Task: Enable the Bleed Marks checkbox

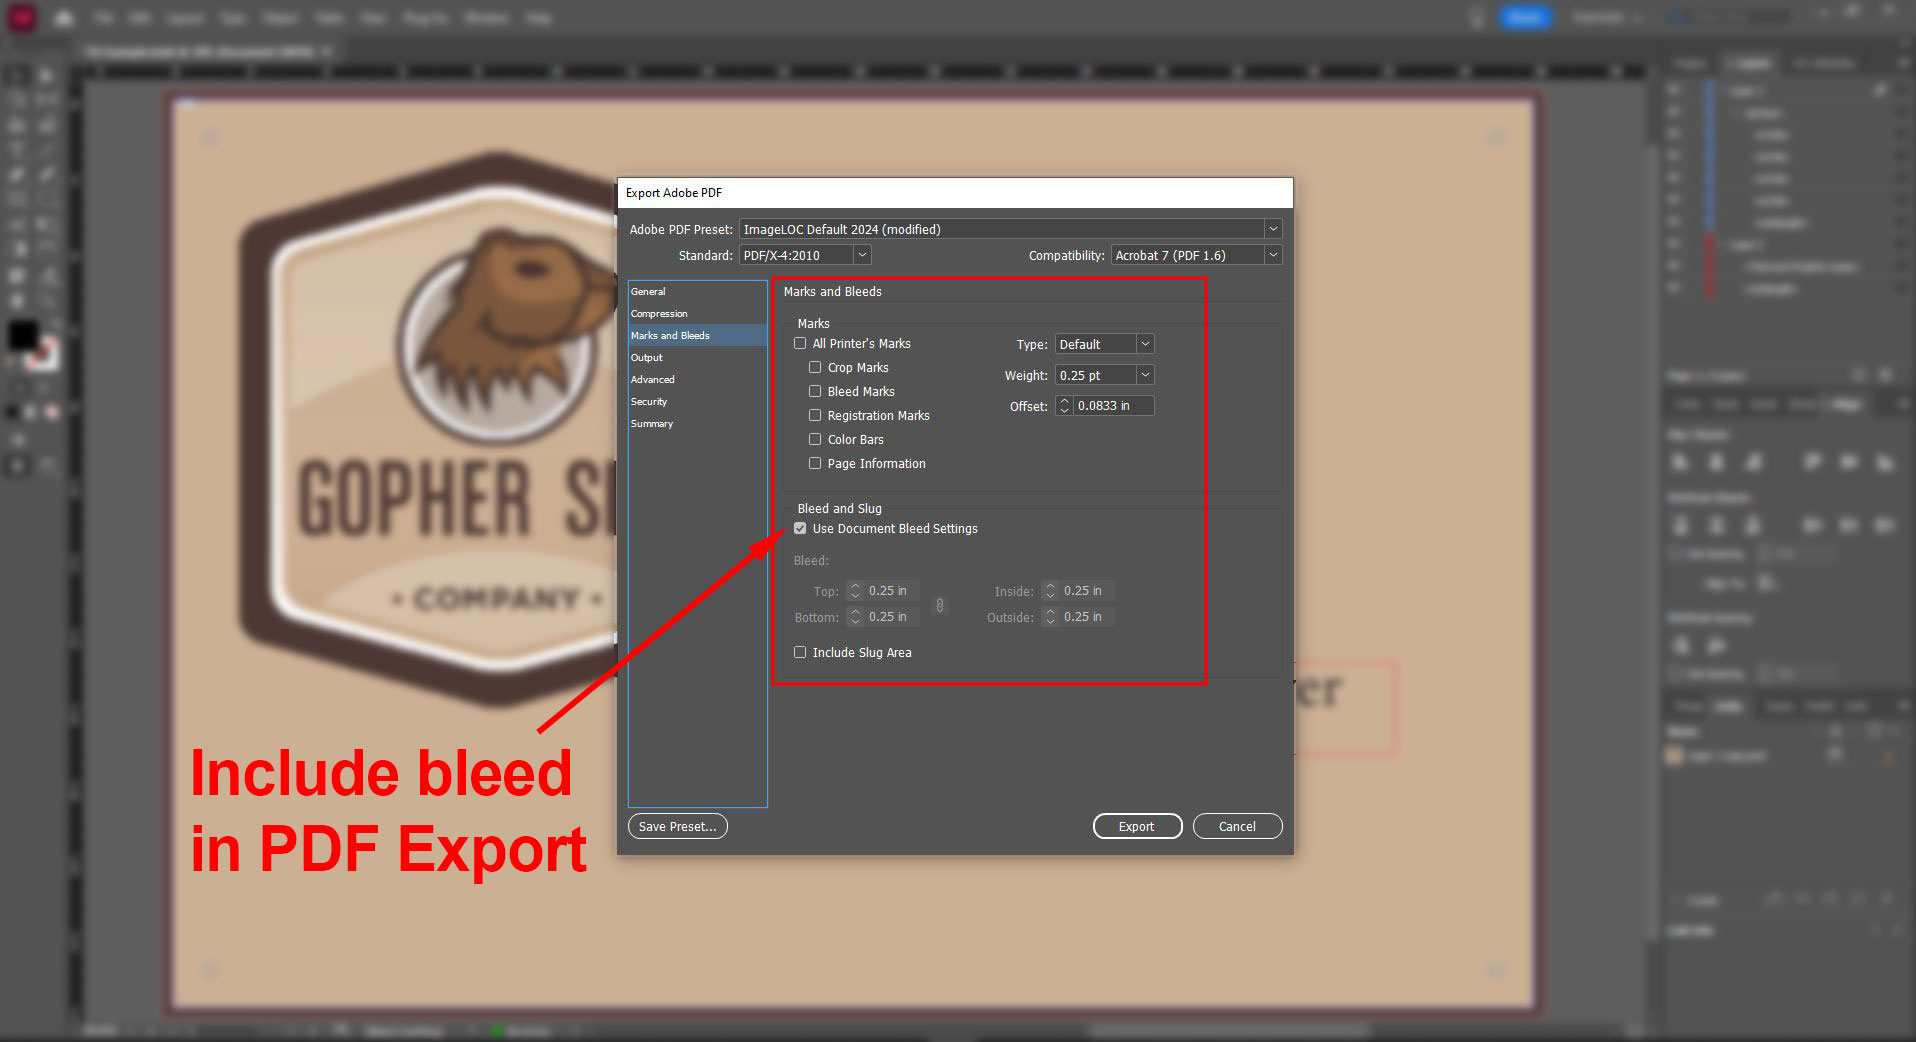Action: coord(815,391)
